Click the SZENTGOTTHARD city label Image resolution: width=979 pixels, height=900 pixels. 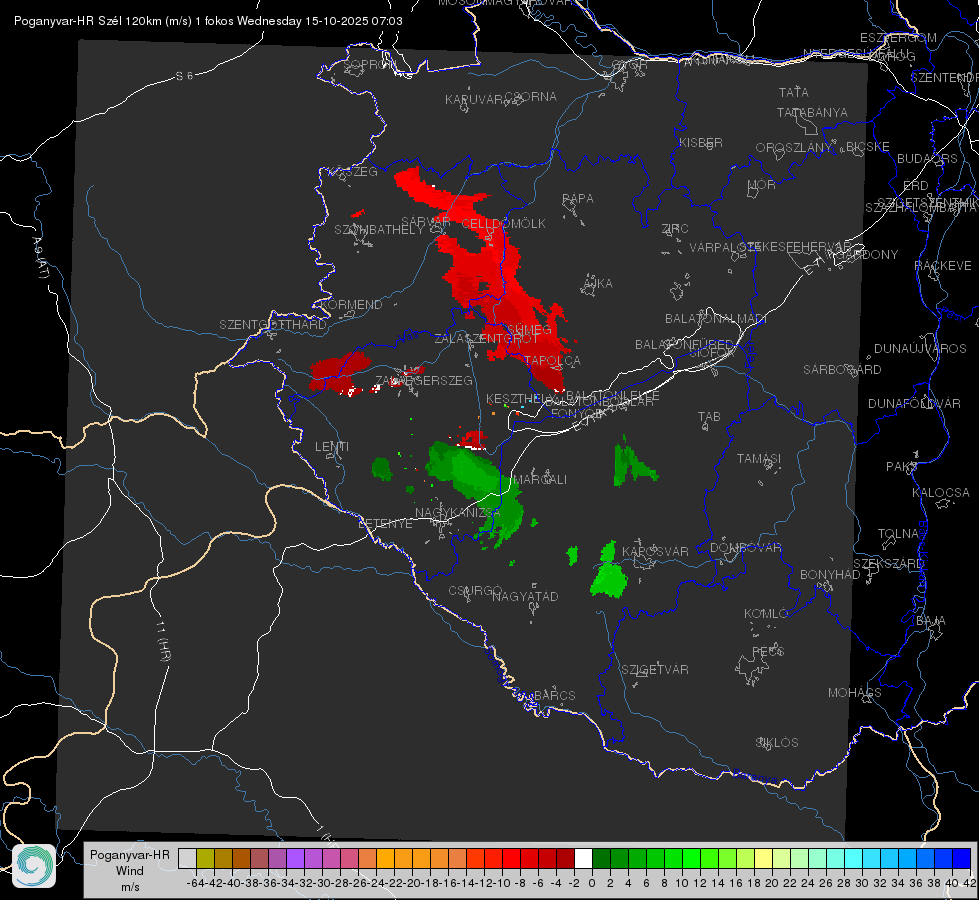273,325
